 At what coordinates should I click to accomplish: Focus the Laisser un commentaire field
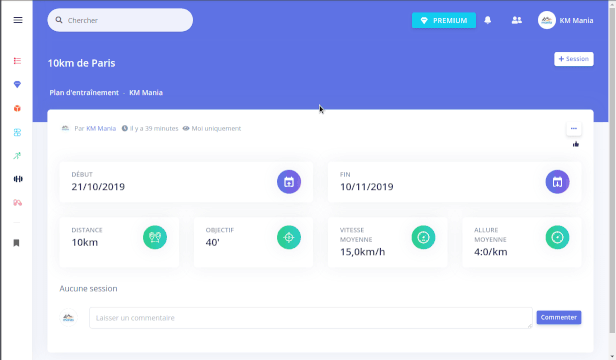tap(311, 318)
